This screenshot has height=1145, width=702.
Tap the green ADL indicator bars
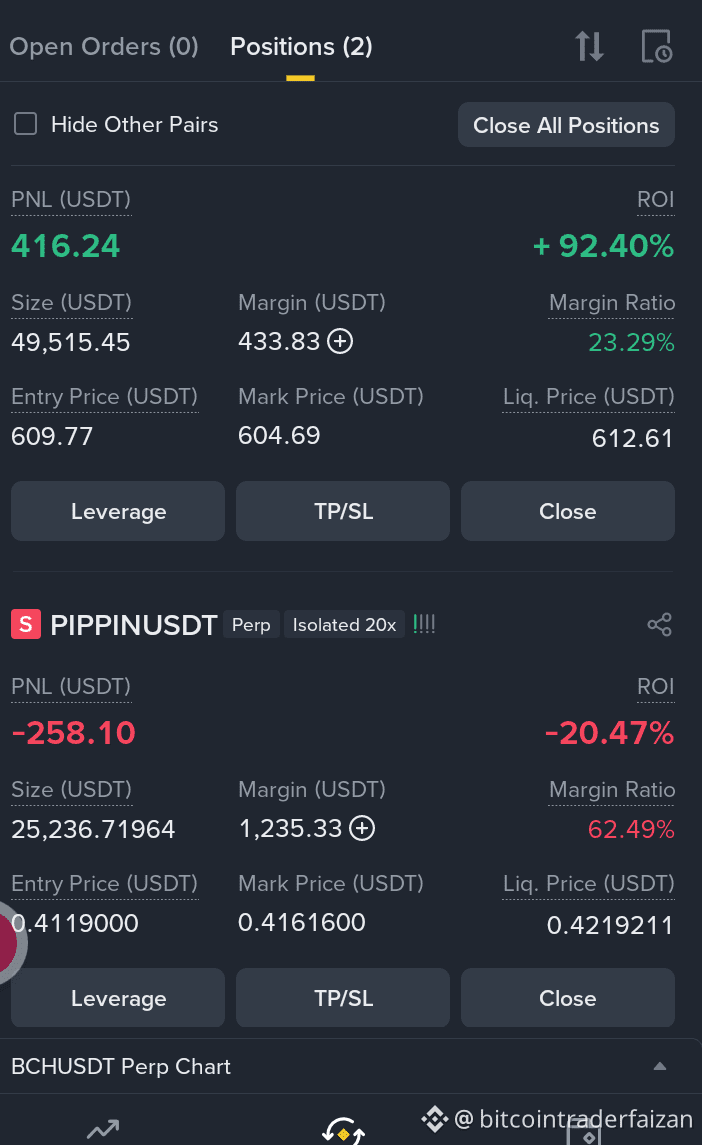424,624
